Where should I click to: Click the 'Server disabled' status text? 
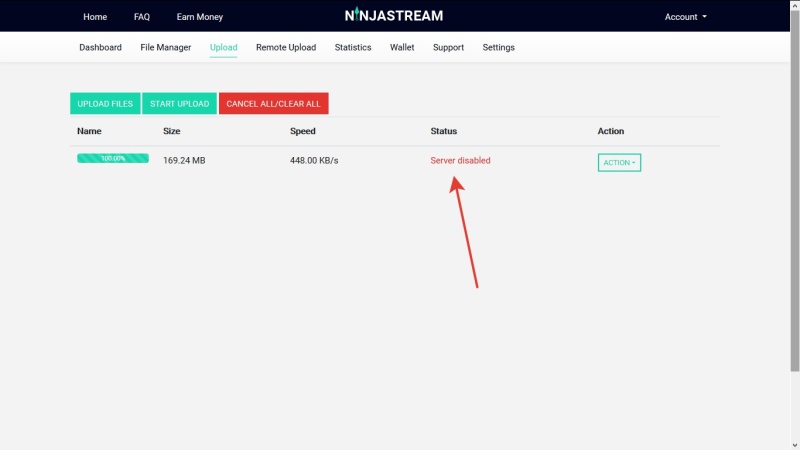coord(460,160)
